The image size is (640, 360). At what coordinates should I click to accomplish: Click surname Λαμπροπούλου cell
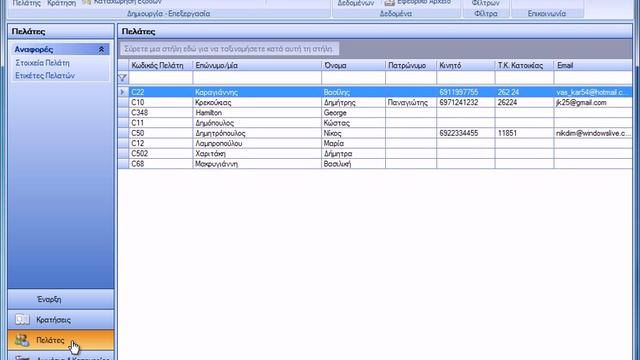[x=257, y=143]
